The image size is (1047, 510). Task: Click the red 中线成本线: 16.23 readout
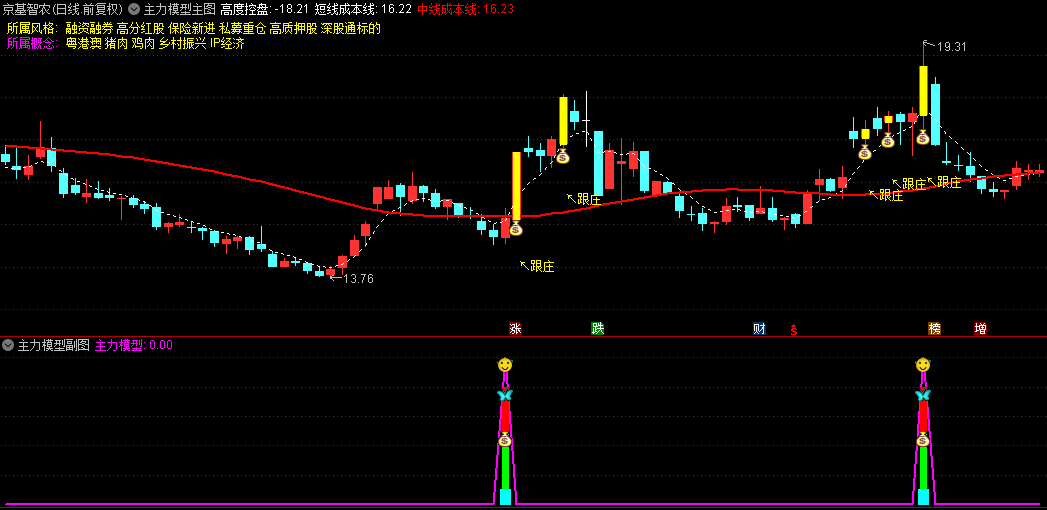click(465, 9)
